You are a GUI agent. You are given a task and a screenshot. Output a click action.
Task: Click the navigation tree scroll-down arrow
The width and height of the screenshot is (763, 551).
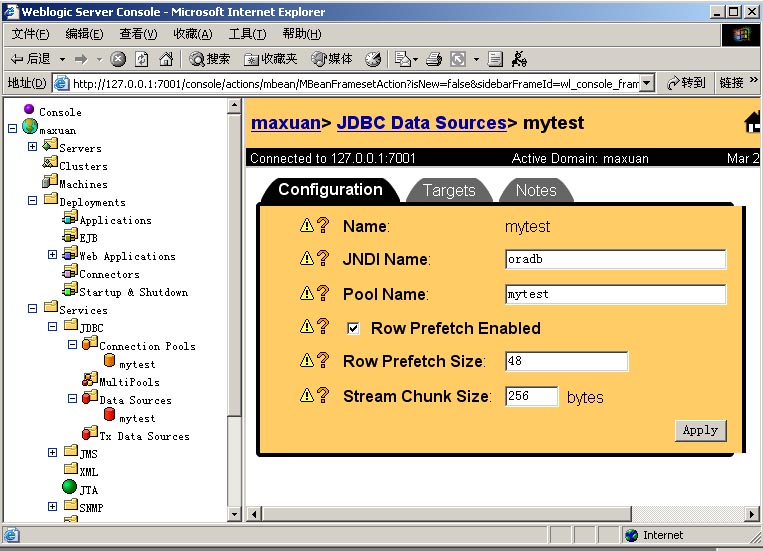[x=235, y=514]
